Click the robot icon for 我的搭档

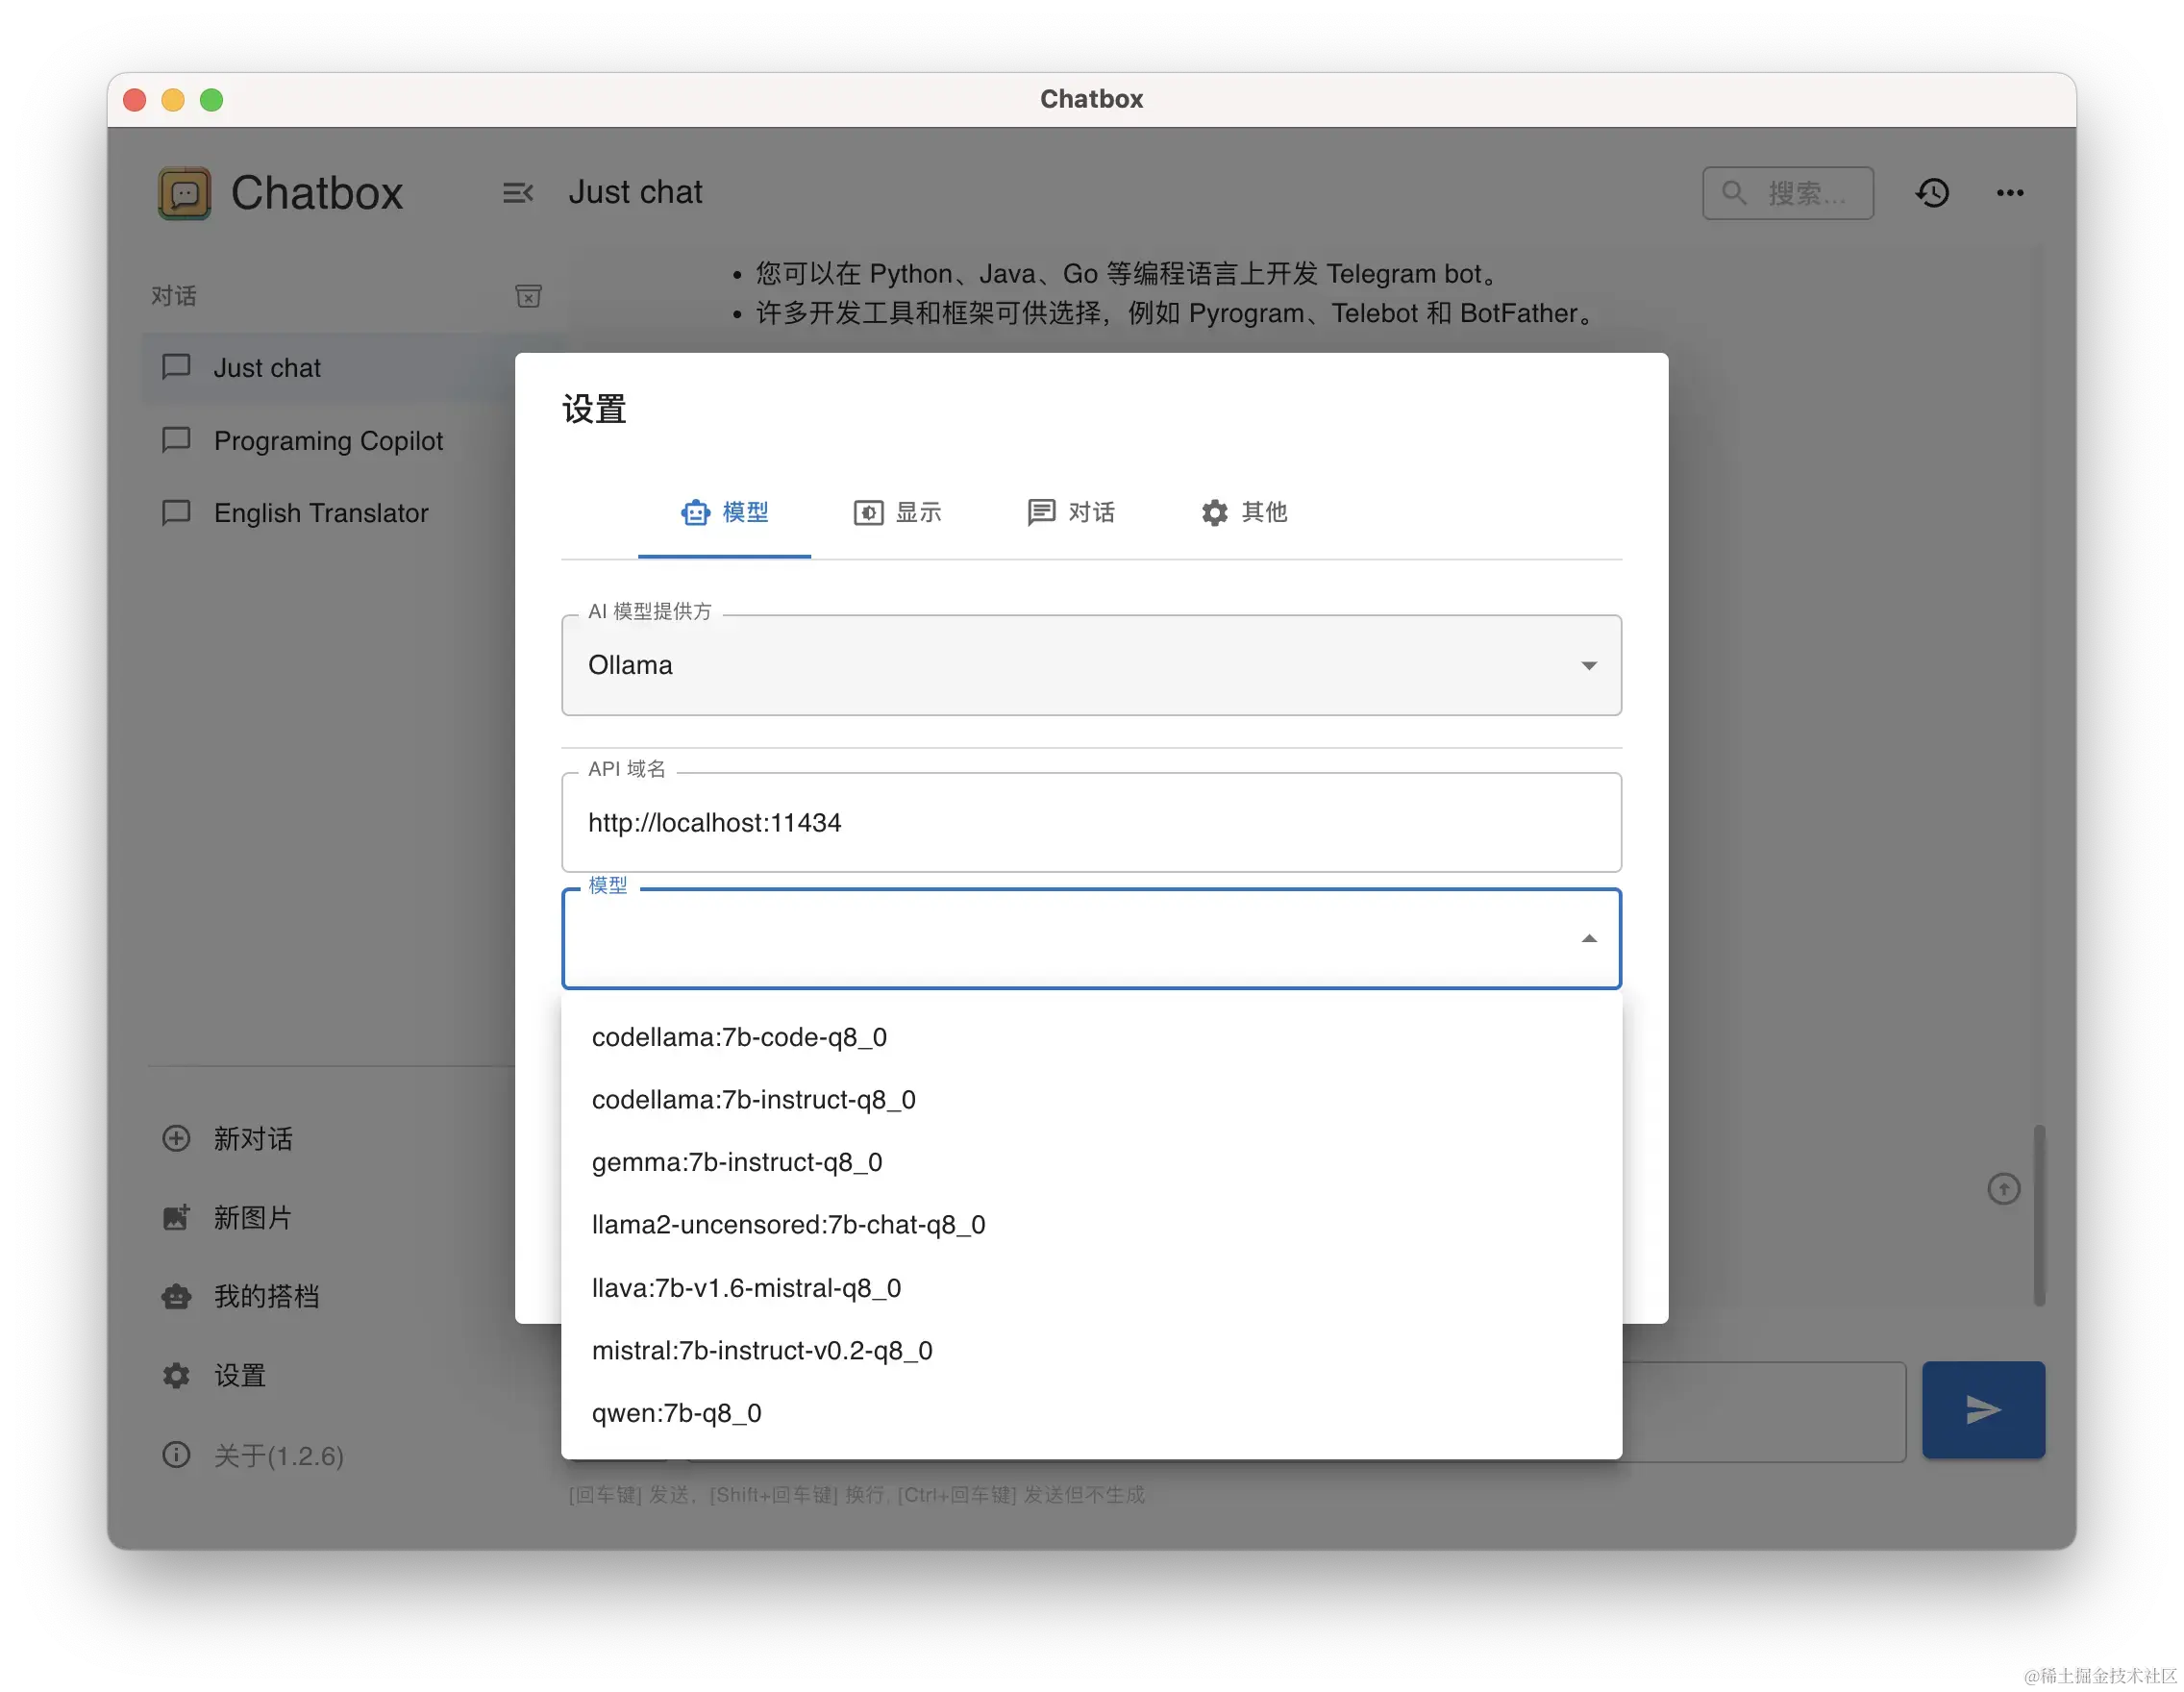[x=176, y=1296]
